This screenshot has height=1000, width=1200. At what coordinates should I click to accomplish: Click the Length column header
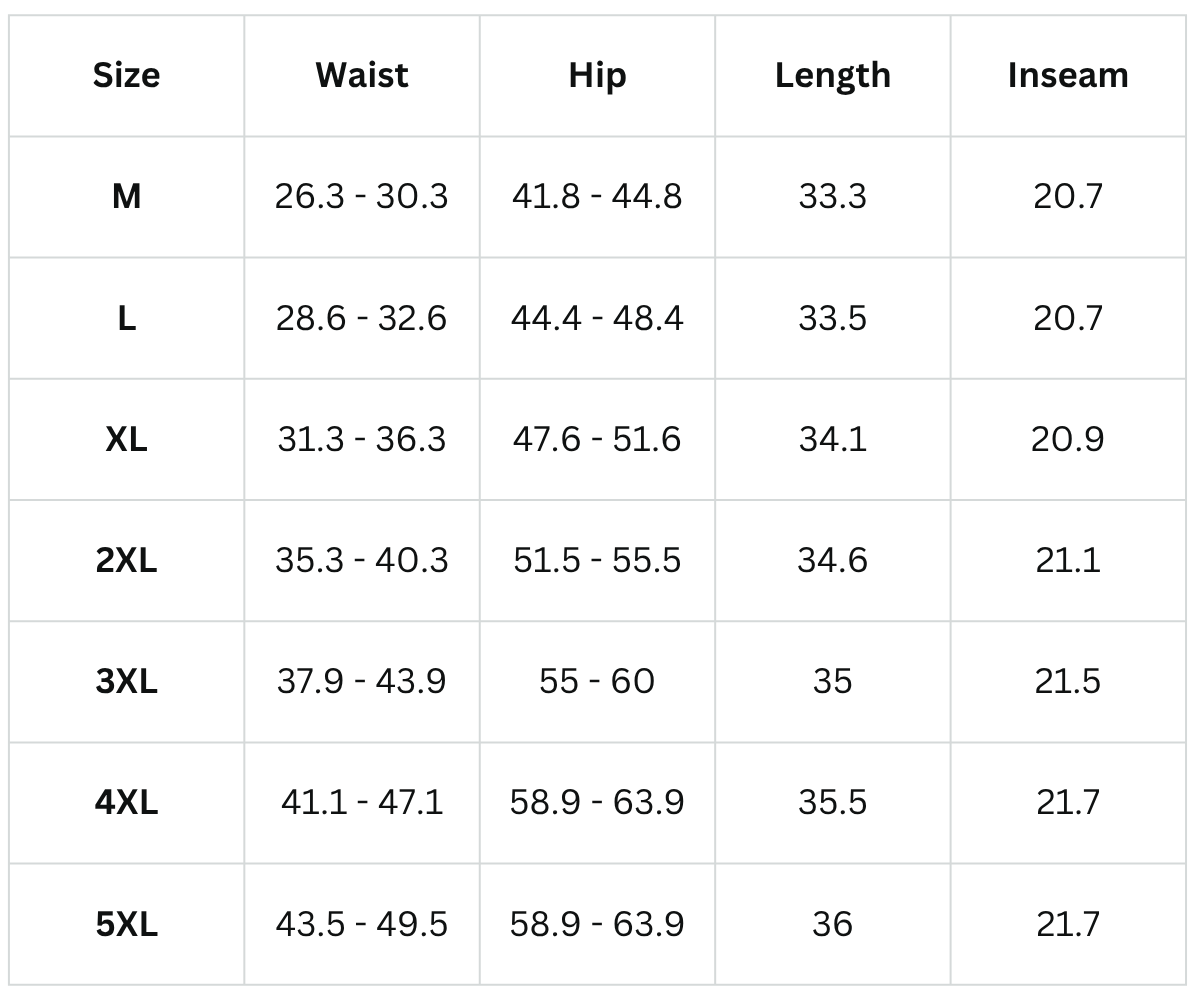(832, 75)
